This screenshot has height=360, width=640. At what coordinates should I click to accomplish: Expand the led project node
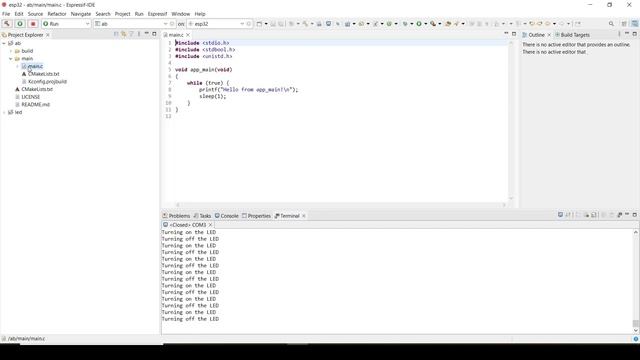[x=4, y=112]
